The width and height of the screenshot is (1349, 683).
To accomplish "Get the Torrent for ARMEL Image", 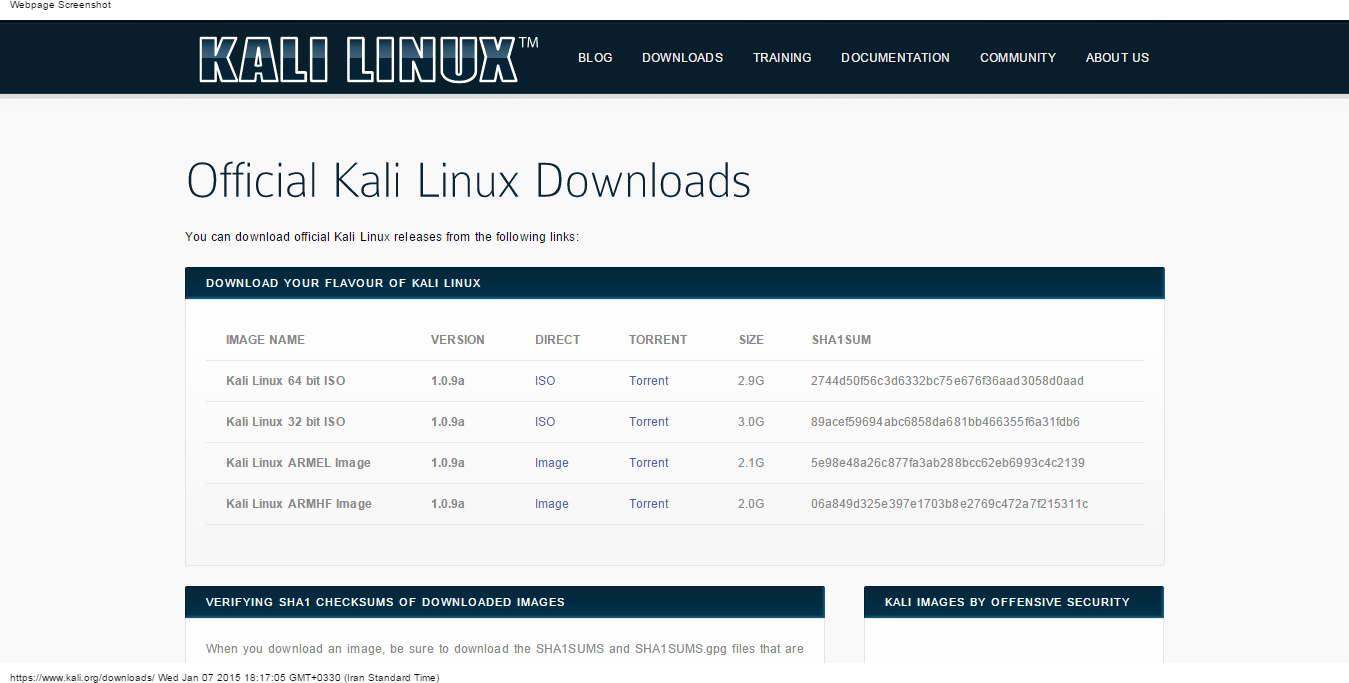I will 649,463.
